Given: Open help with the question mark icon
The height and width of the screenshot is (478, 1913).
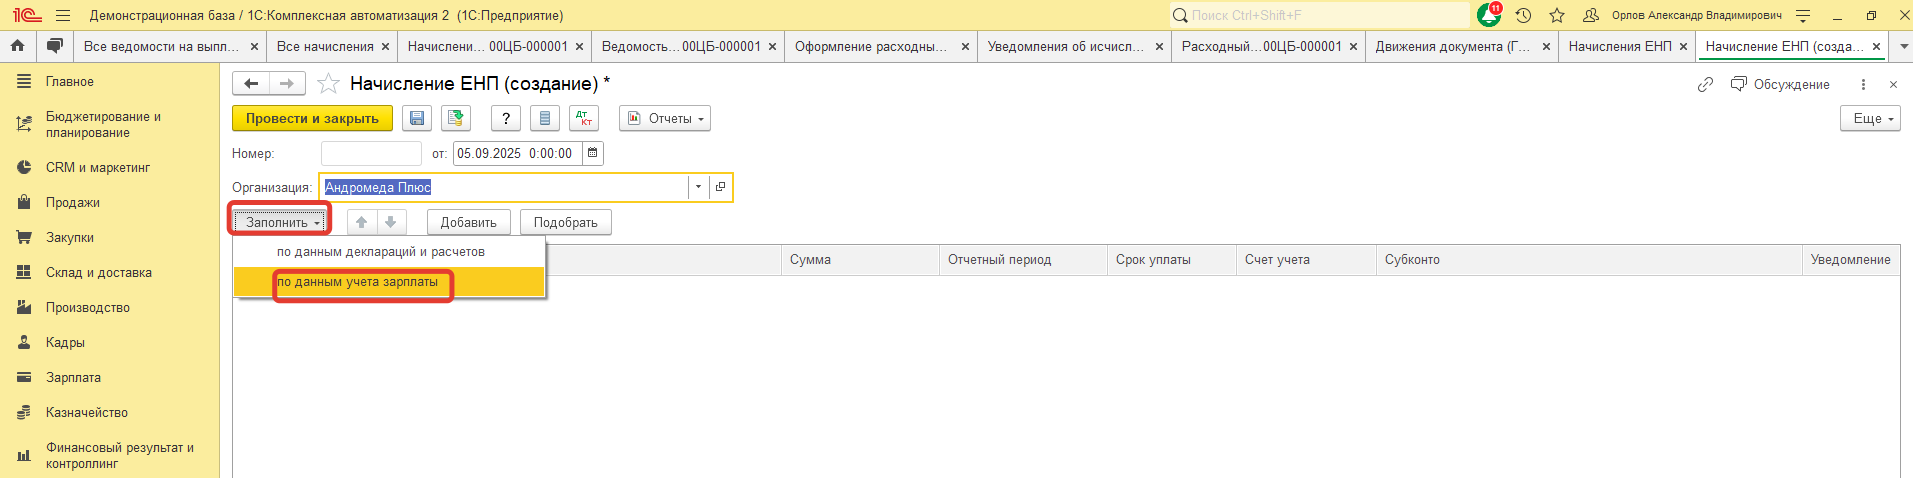Looking at the screenshot, I should [506, 119].
